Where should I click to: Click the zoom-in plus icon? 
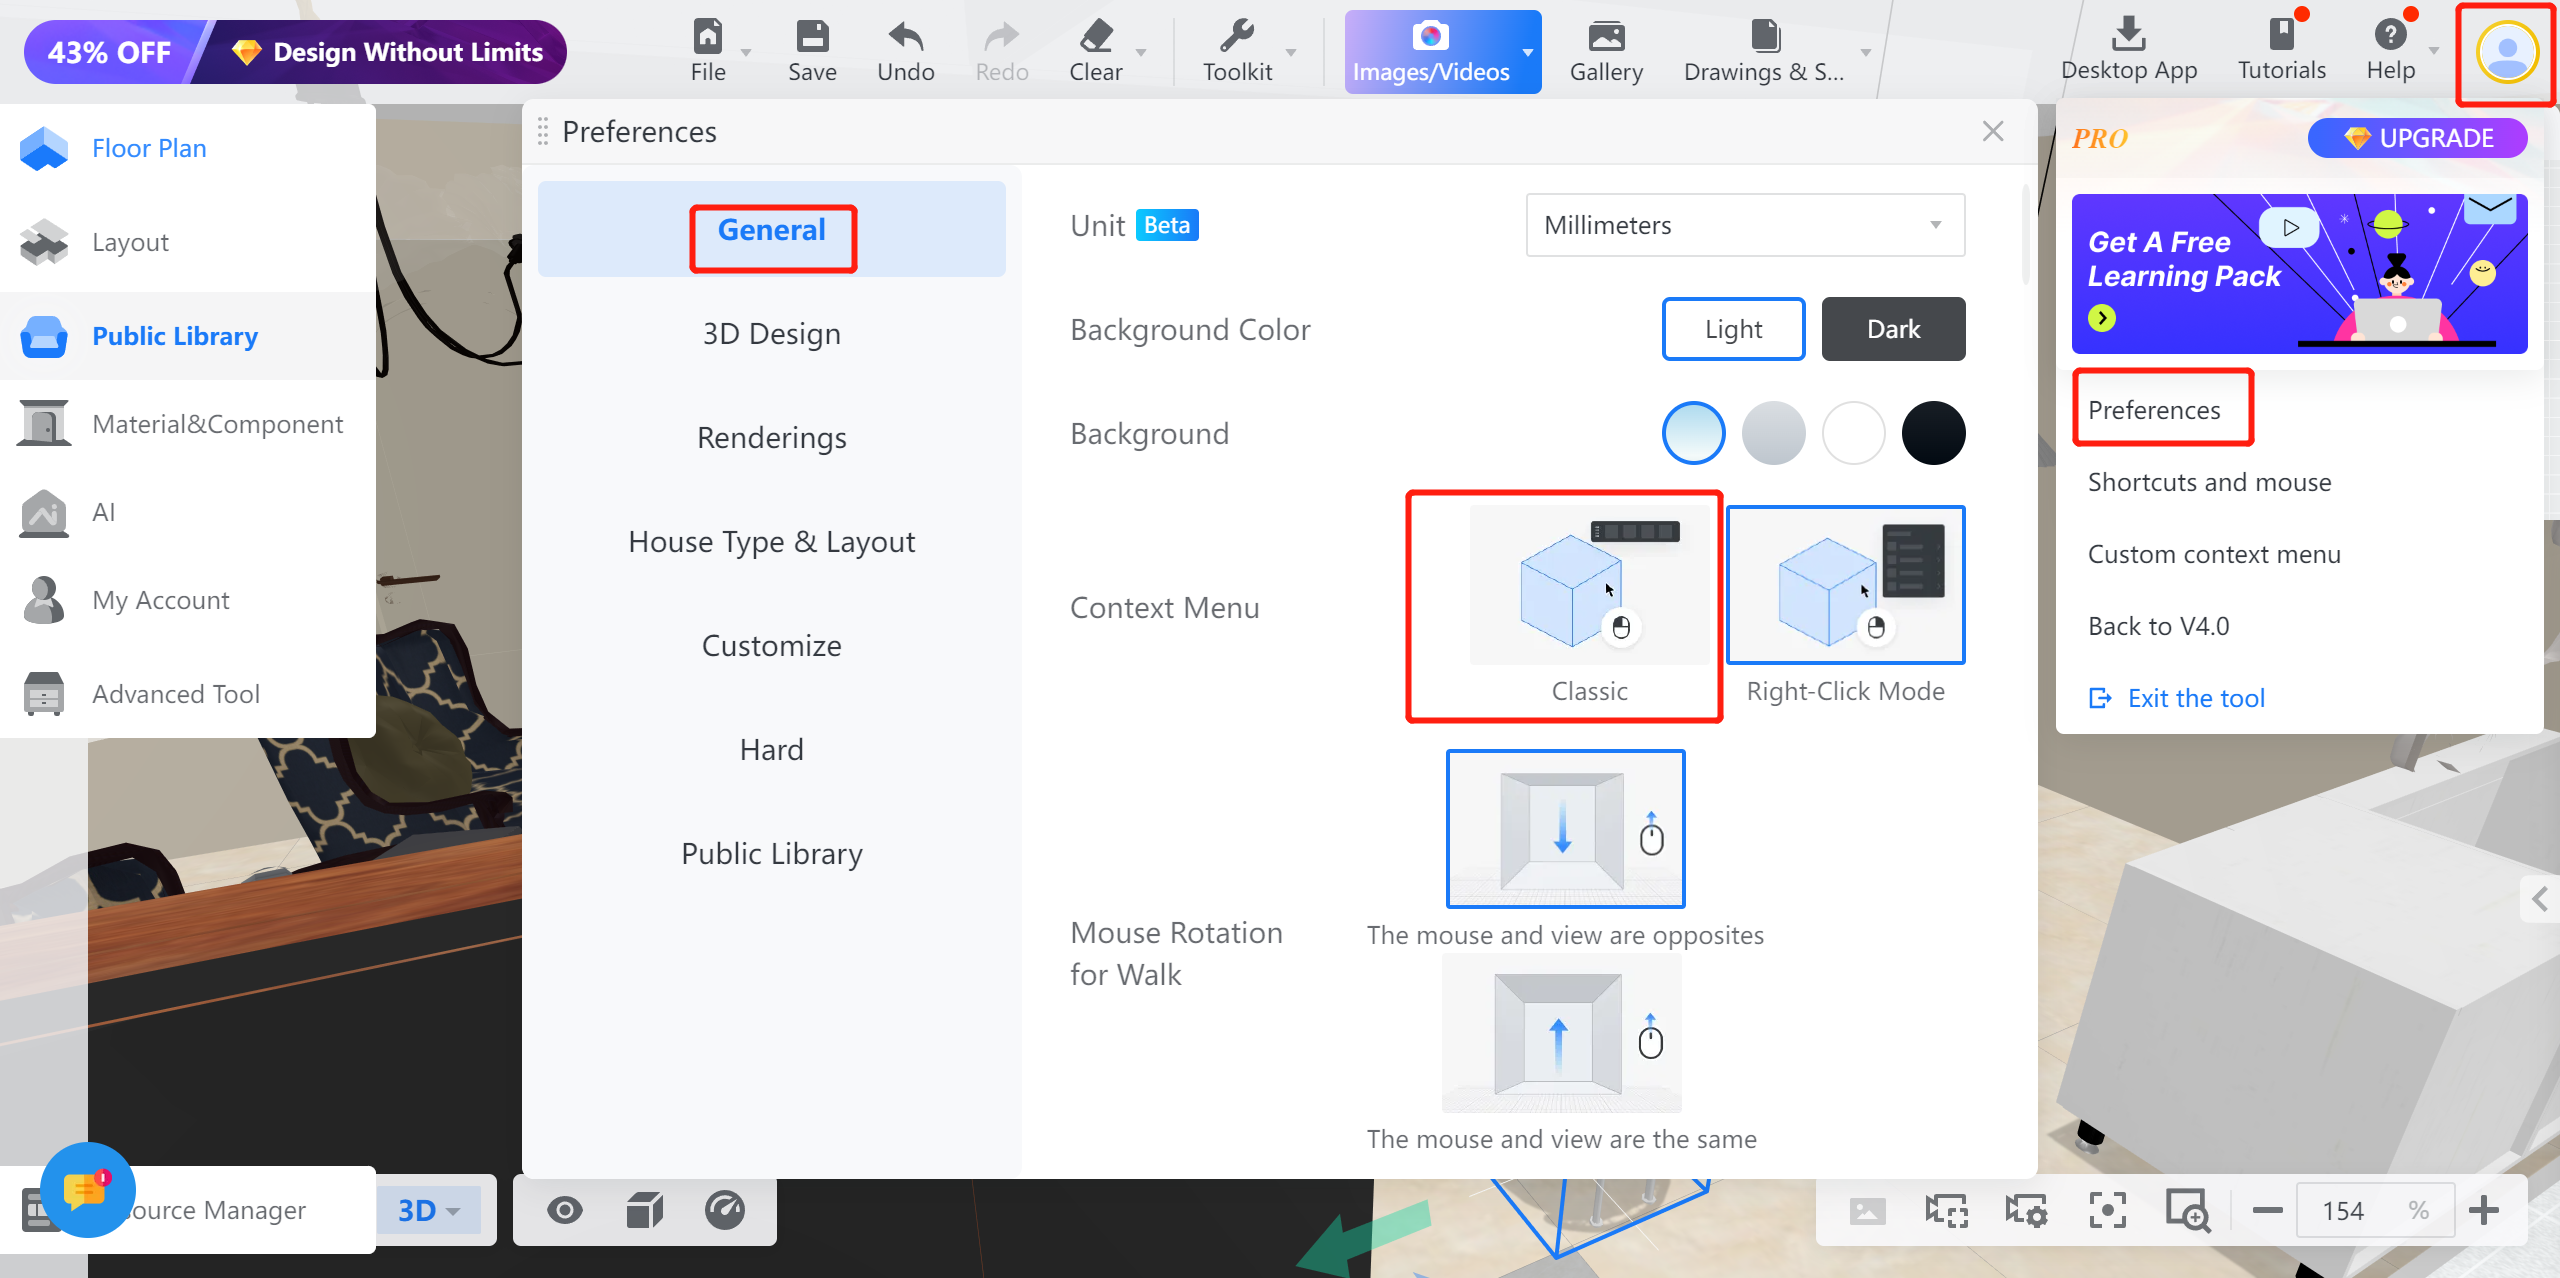coord(2484,1210)
